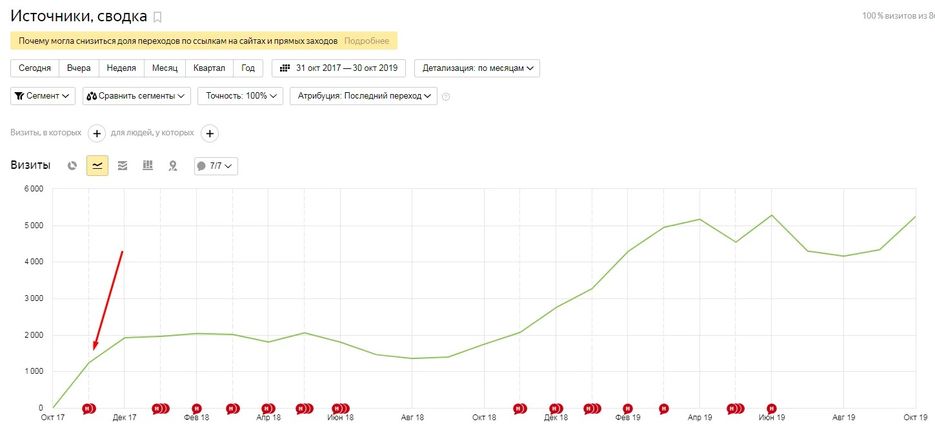Image resolution: width=935 pixels, height=435 pixels.
Task: Click Сравнить сегменты button
Action: 137,96
